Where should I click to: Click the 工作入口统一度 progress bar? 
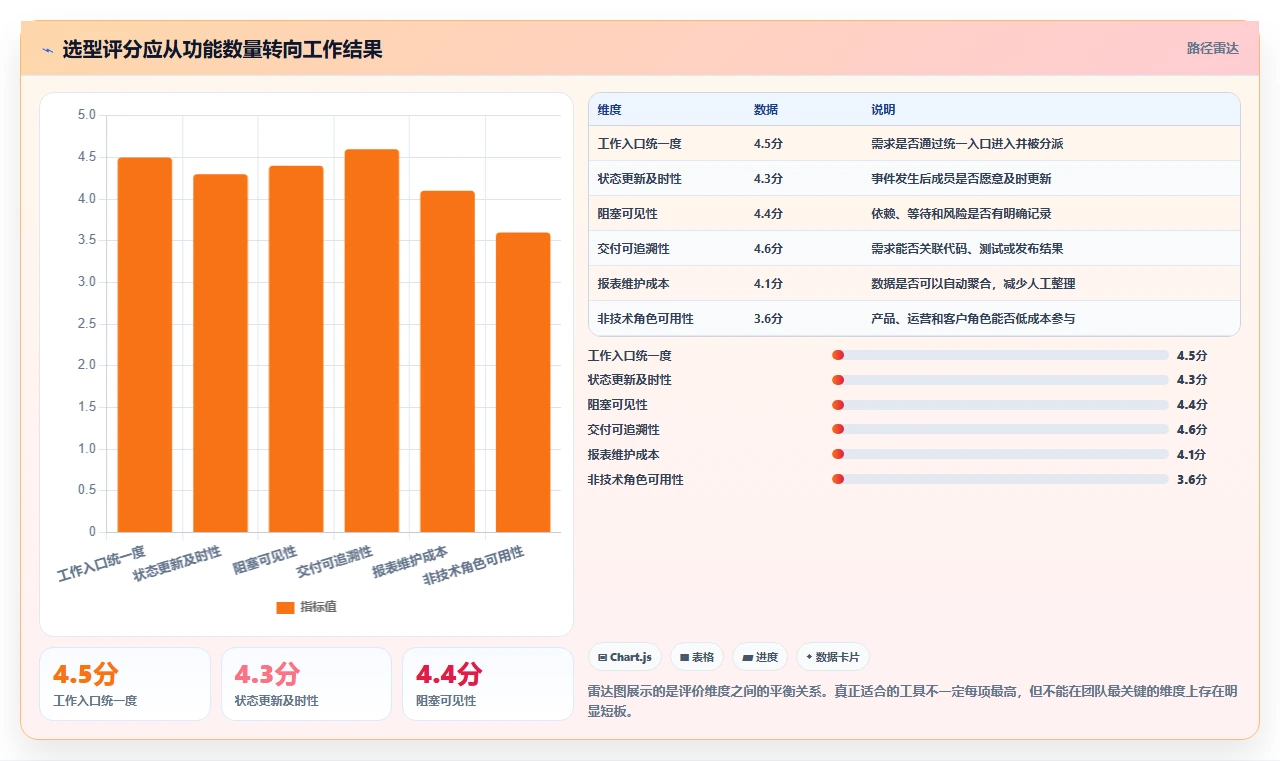click(x=1000, y=355)
